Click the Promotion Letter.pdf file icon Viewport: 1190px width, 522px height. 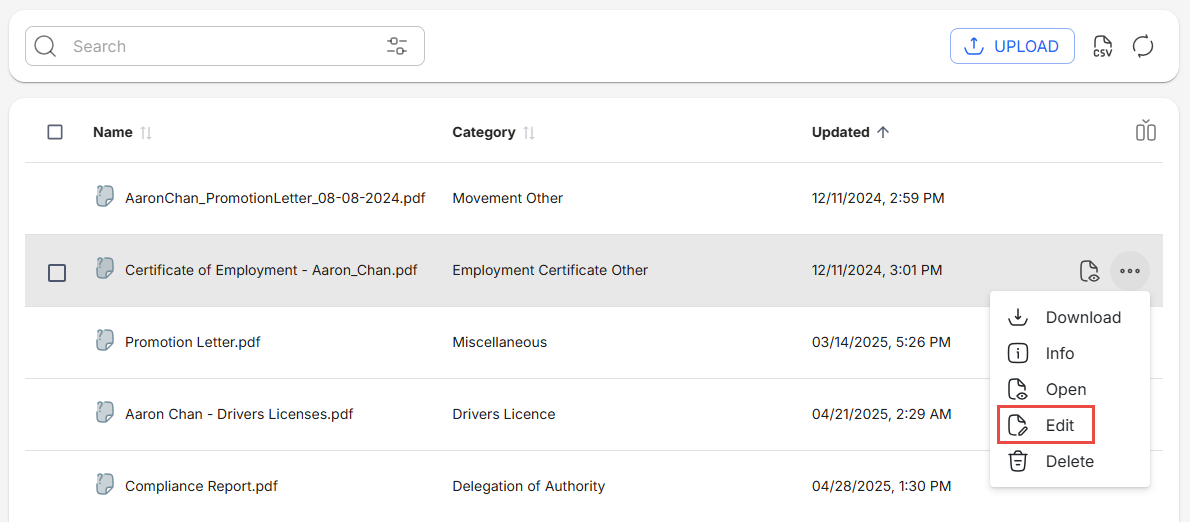tap(104, 341)
